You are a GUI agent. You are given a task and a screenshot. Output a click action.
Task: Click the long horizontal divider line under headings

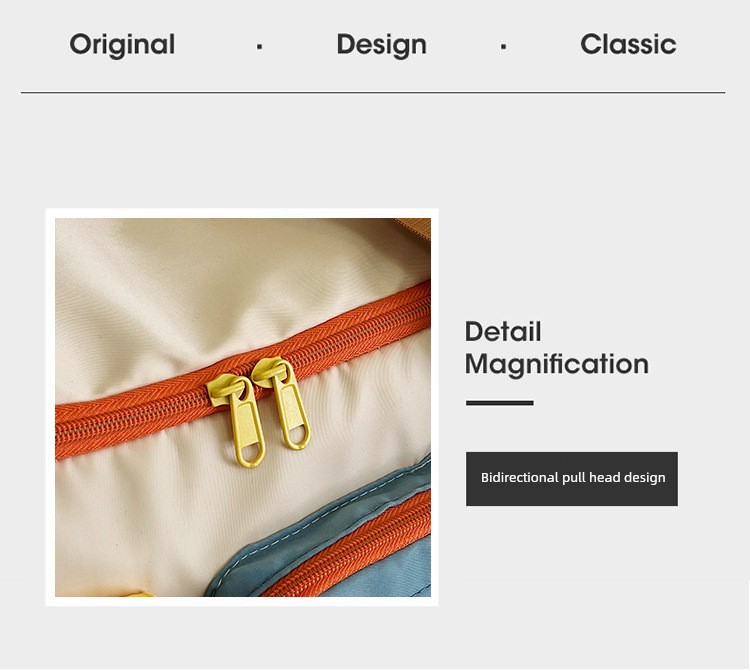[x=373, y=92]
